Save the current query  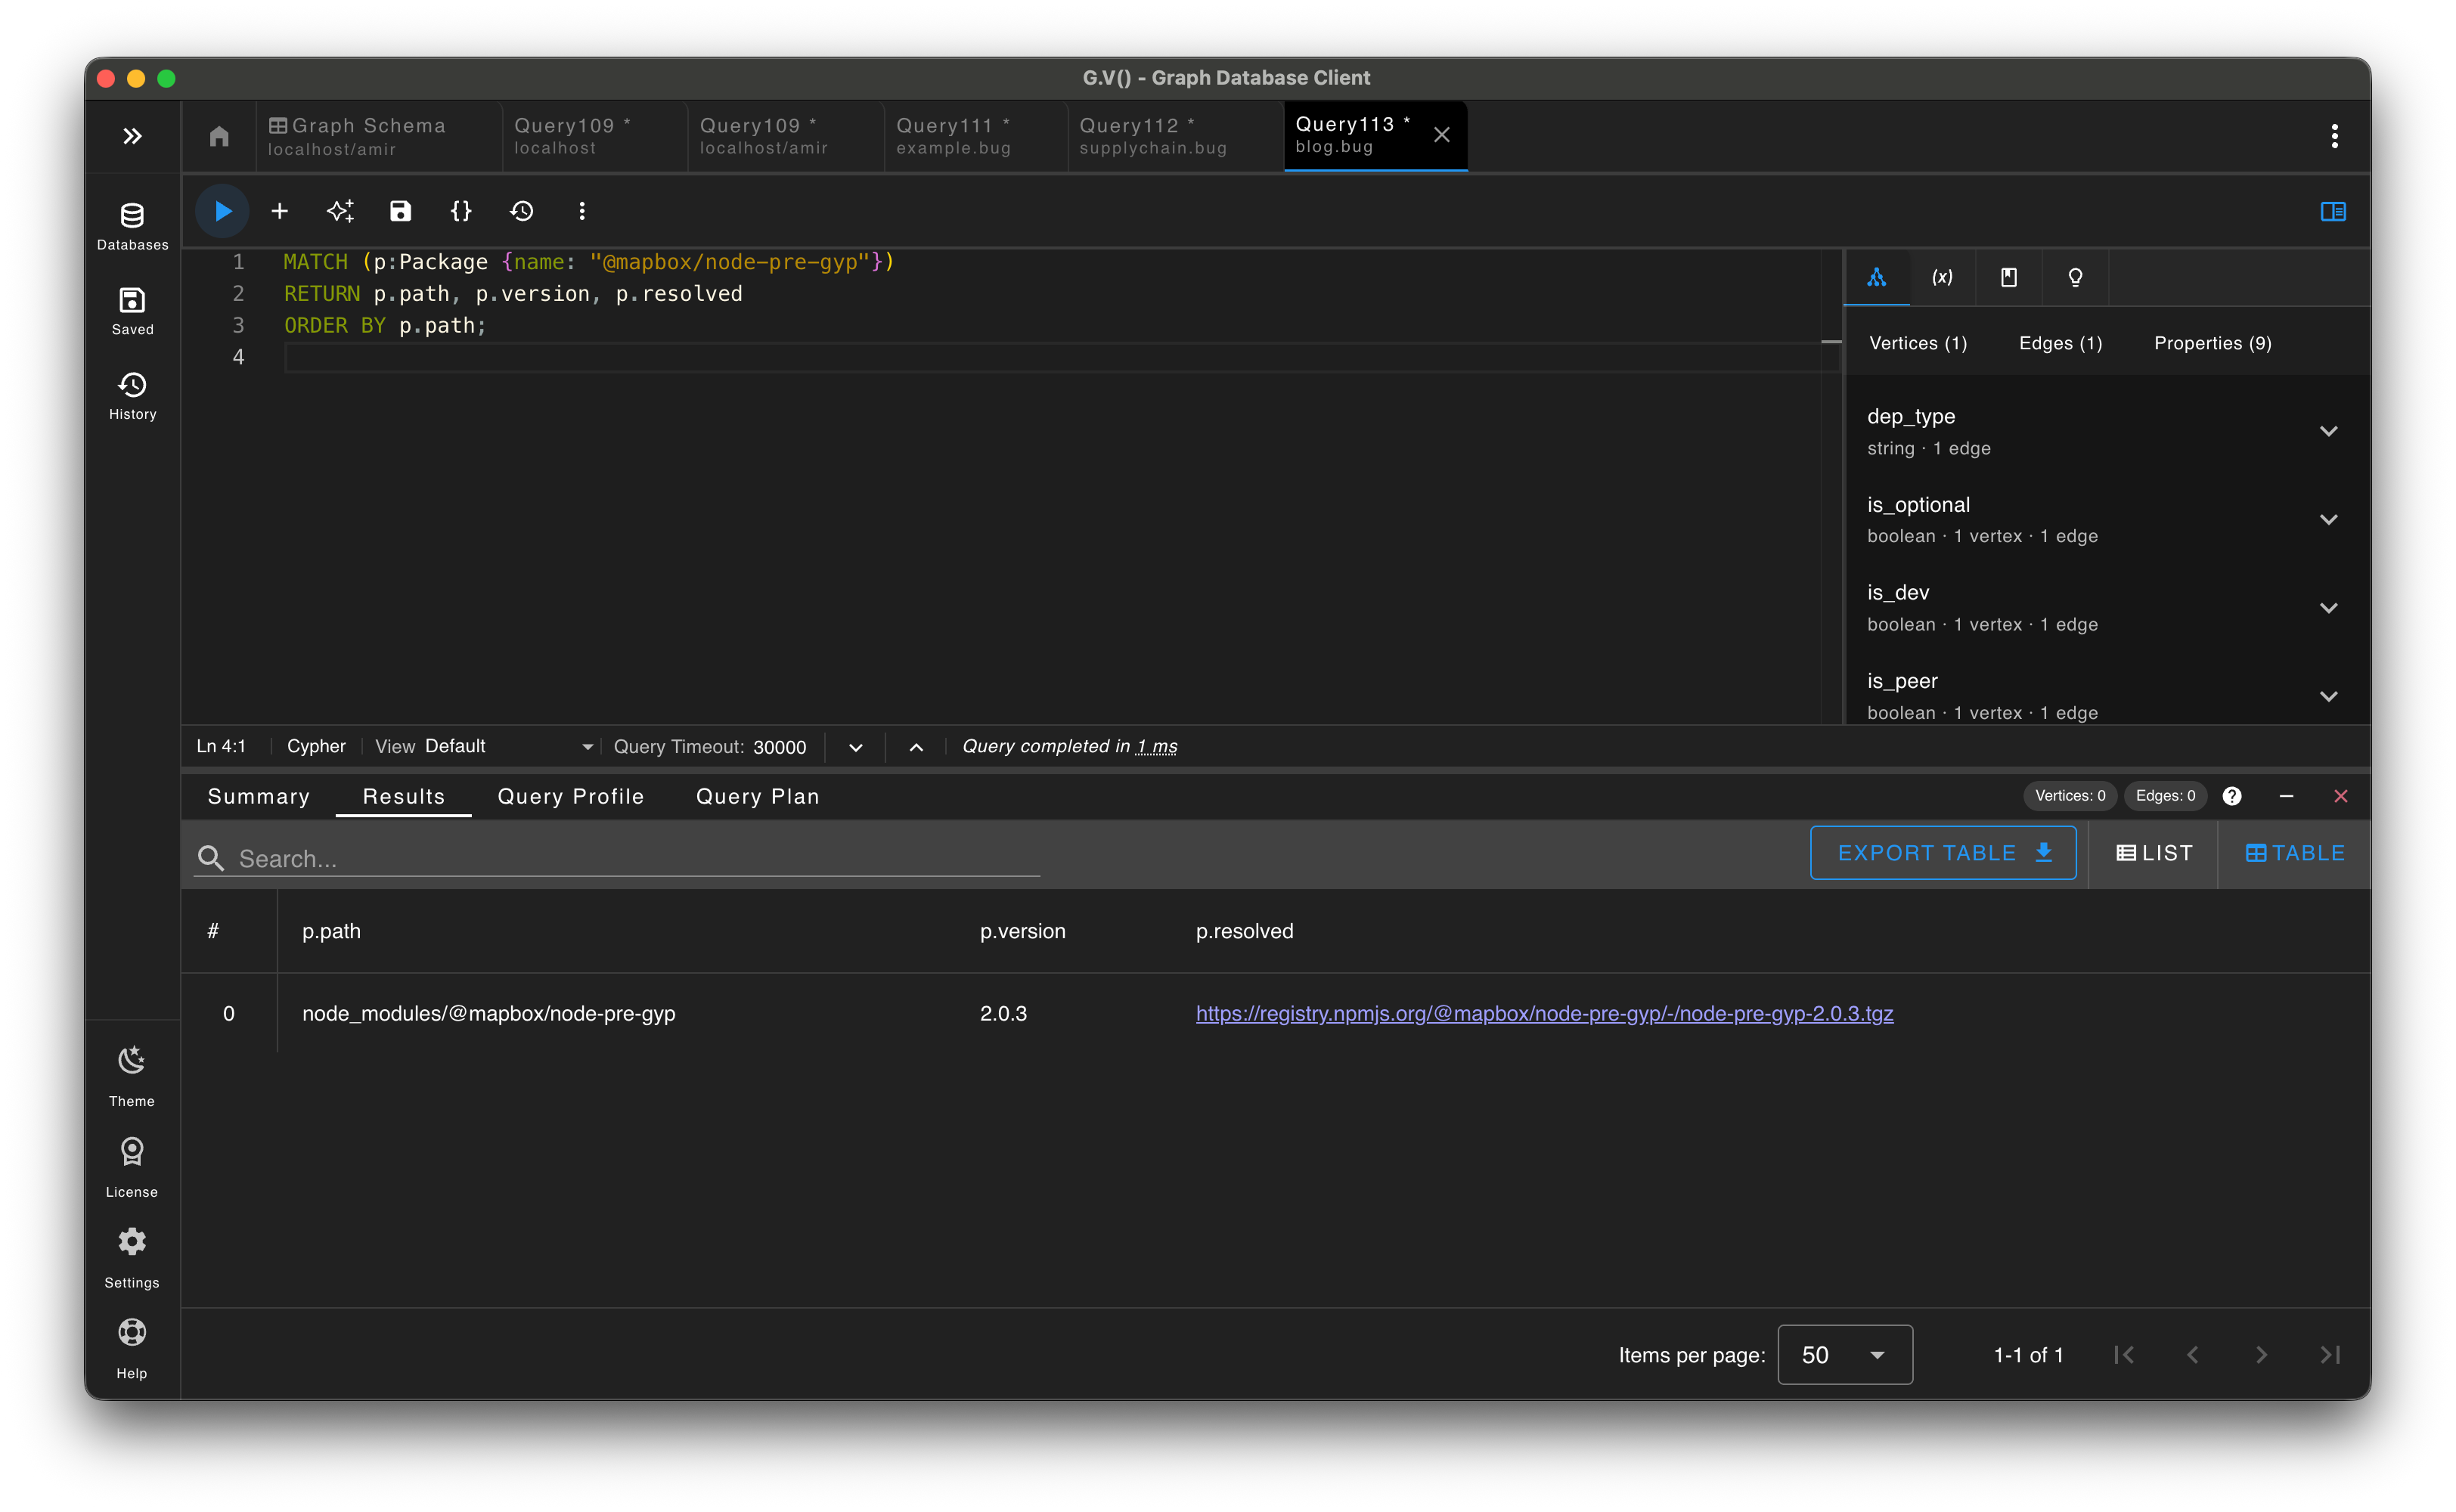point(400,211)
